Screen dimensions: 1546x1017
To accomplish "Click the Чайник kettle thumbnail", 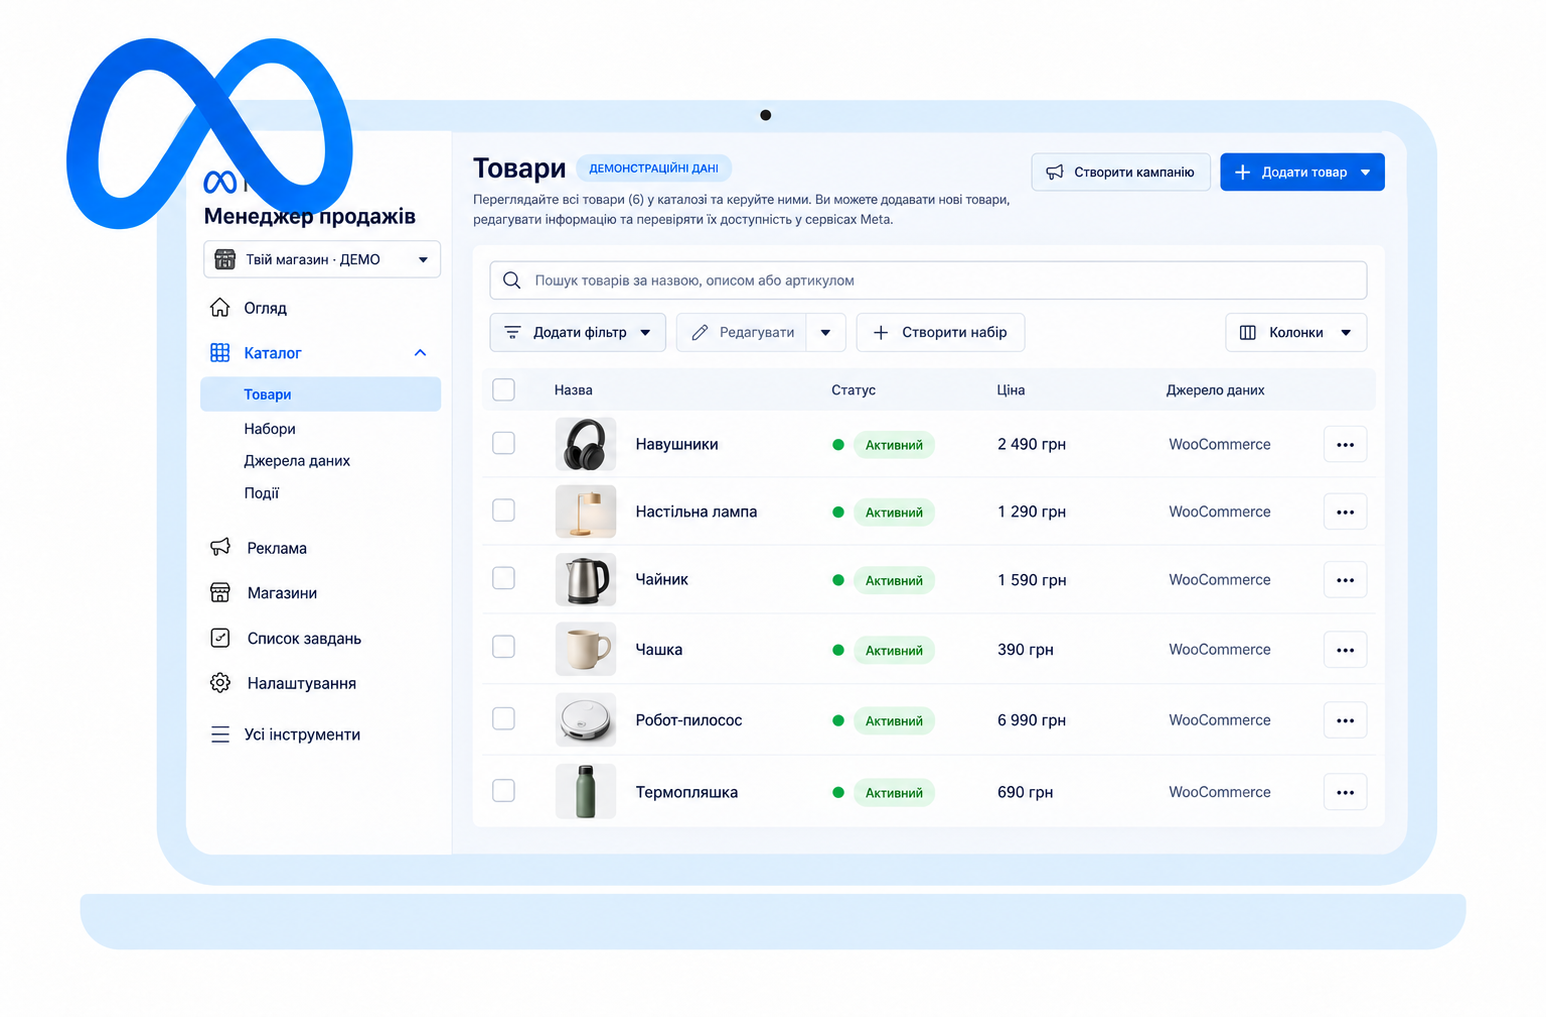I will [586, 580].
